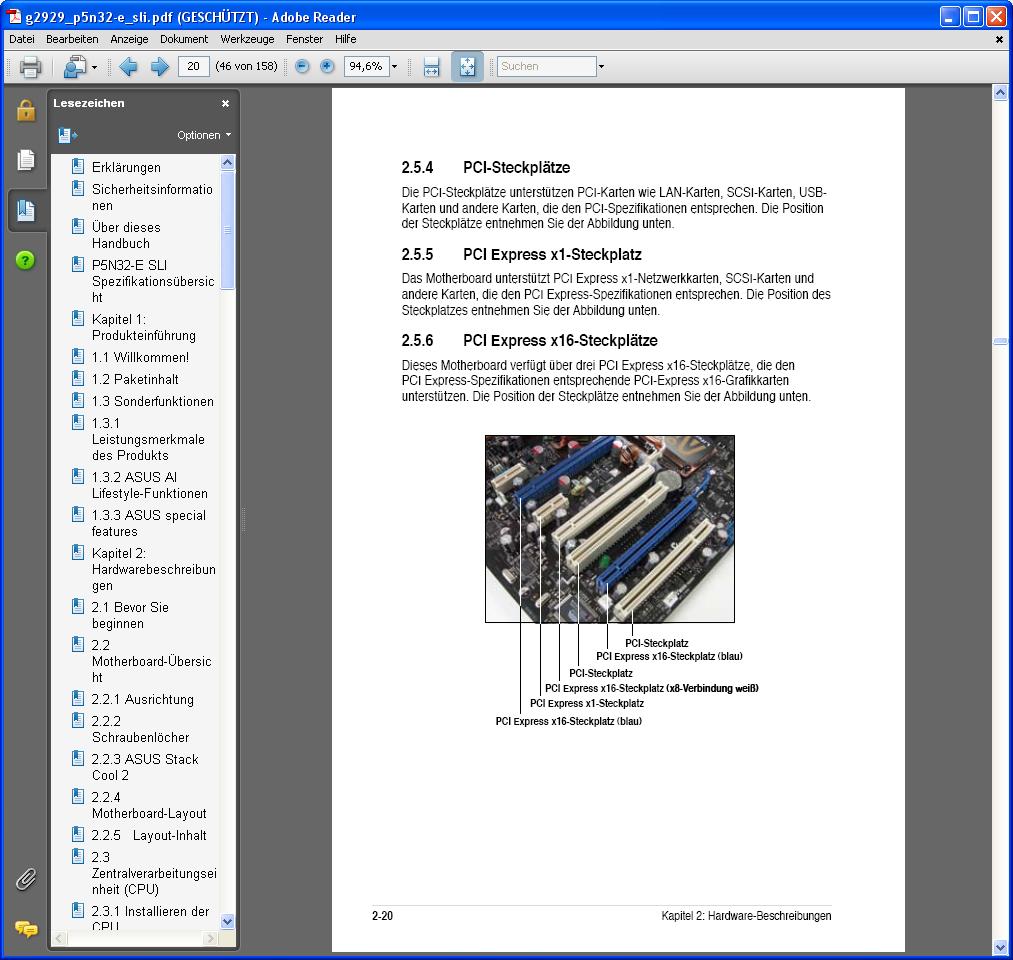Zoom in with the plus icon
This screenshot has width=1013, height=960.
pyautogui.click(x=328, y=67)
